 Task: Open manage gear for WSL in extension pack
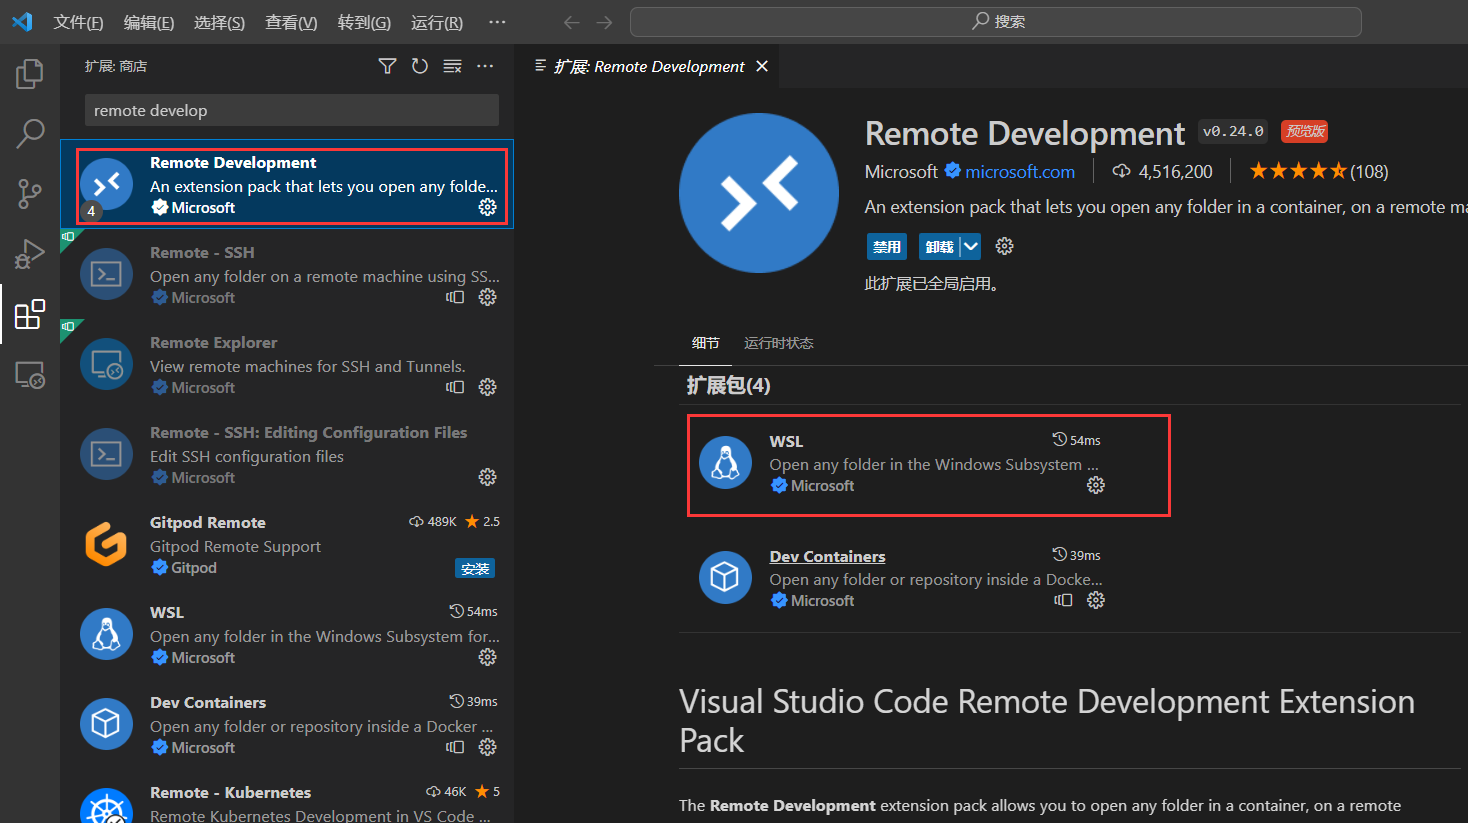pyautogui.click(x=1096, y=485)
